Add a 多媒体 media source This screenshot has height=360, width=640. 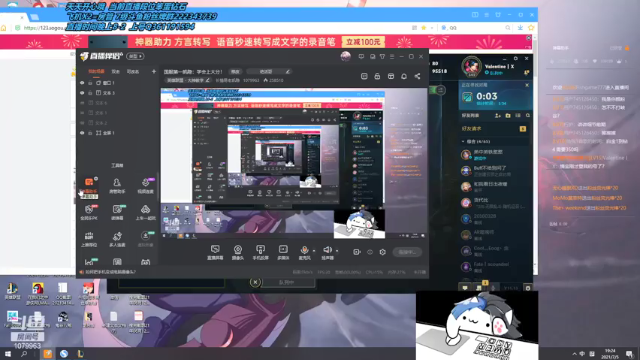[x=283, y=252]
